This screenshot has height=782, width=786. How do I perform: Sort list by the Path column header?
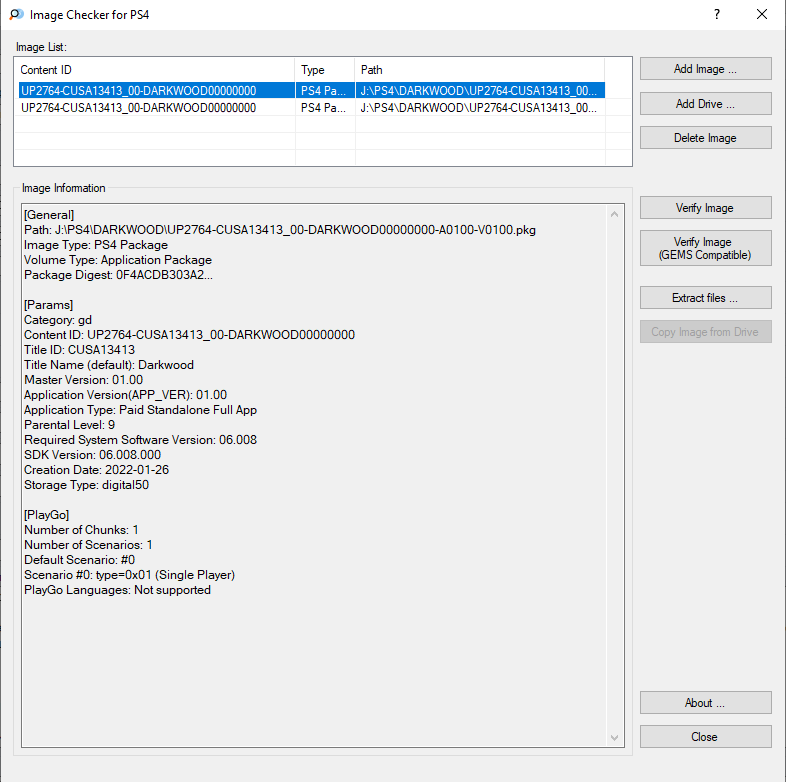480,70
